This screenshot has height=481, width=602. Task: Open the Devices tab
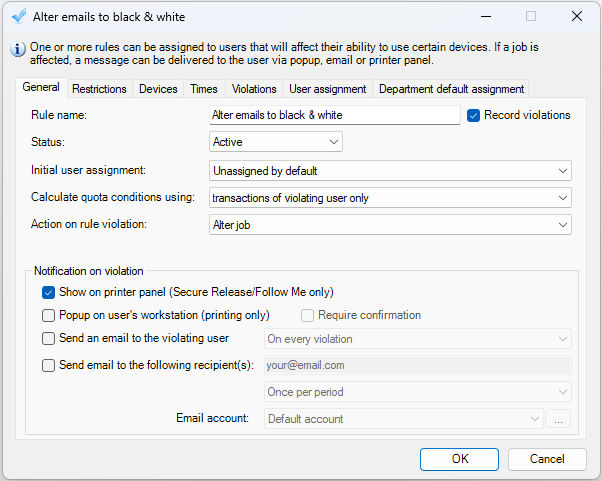158,89
